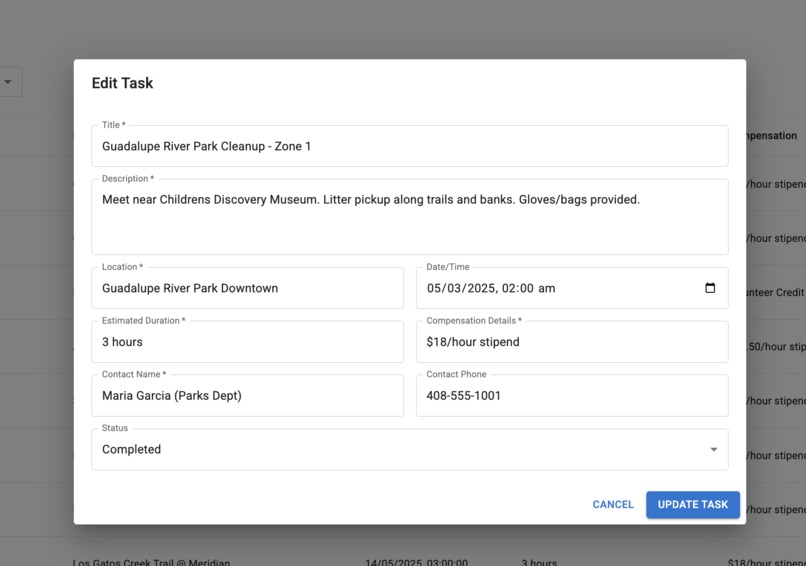This screenshot has height=566, width=806.
Task: Click the '.50/hour stip' cell in background table
Action: [x=776, y=347]
